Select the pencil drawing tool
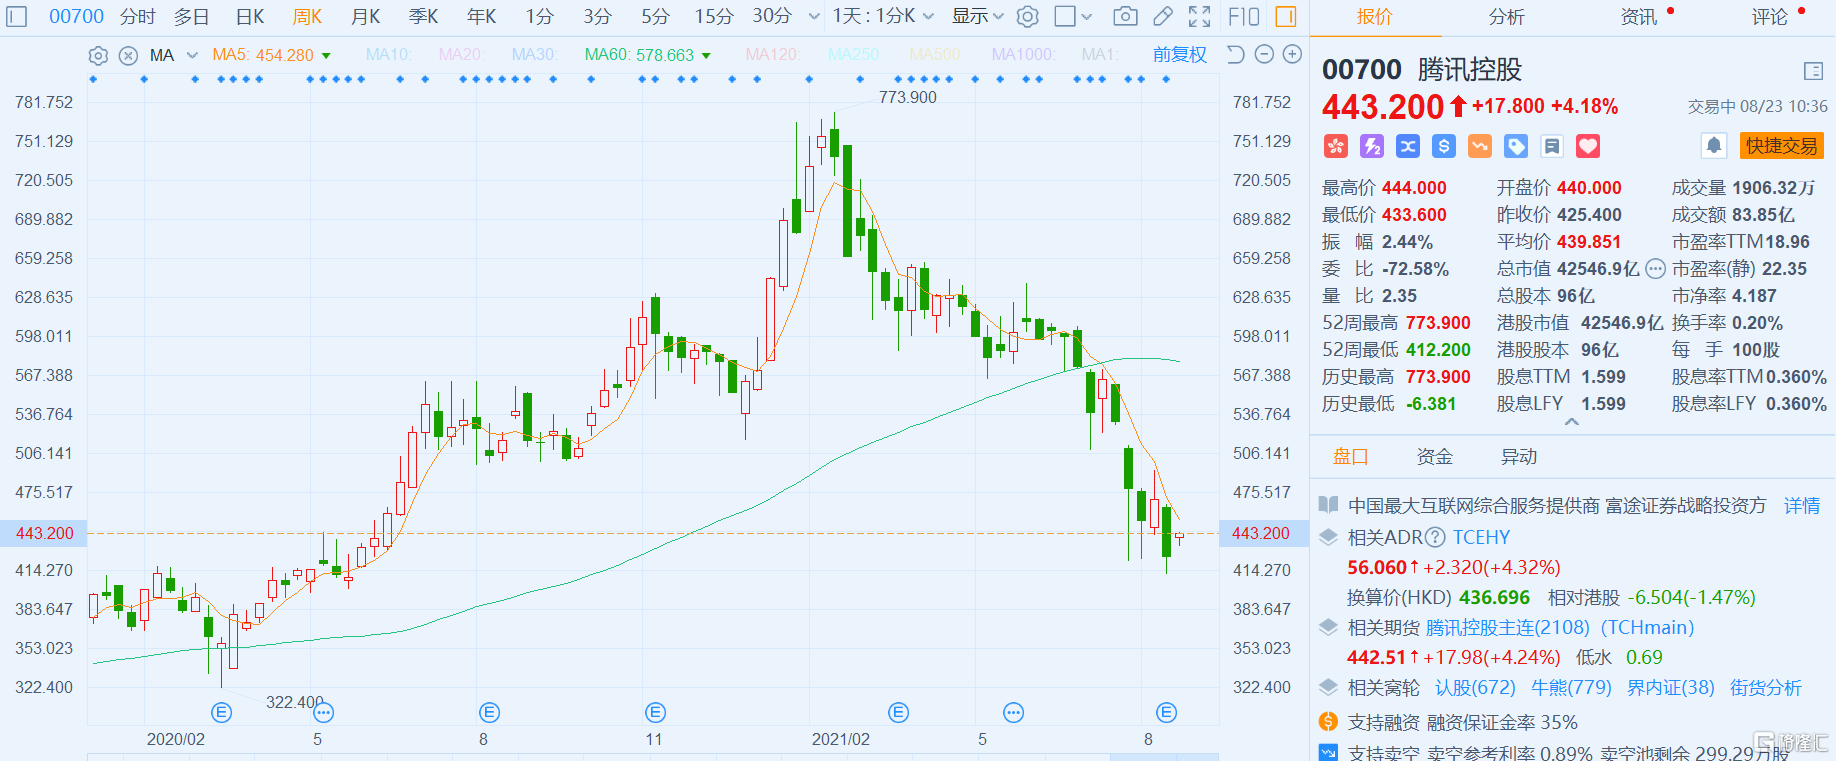The image size is (1836, 761). (1163, 16)
